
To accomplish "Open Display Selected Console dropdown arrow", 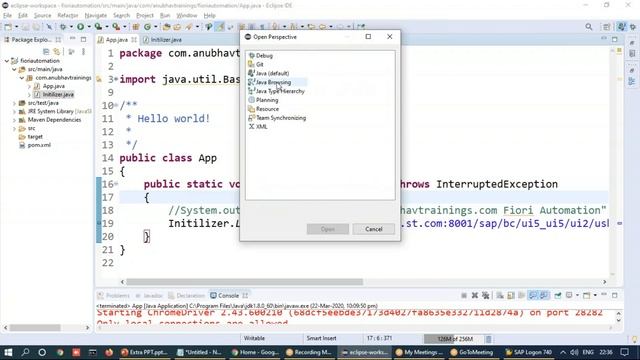I will pos(577,296).
